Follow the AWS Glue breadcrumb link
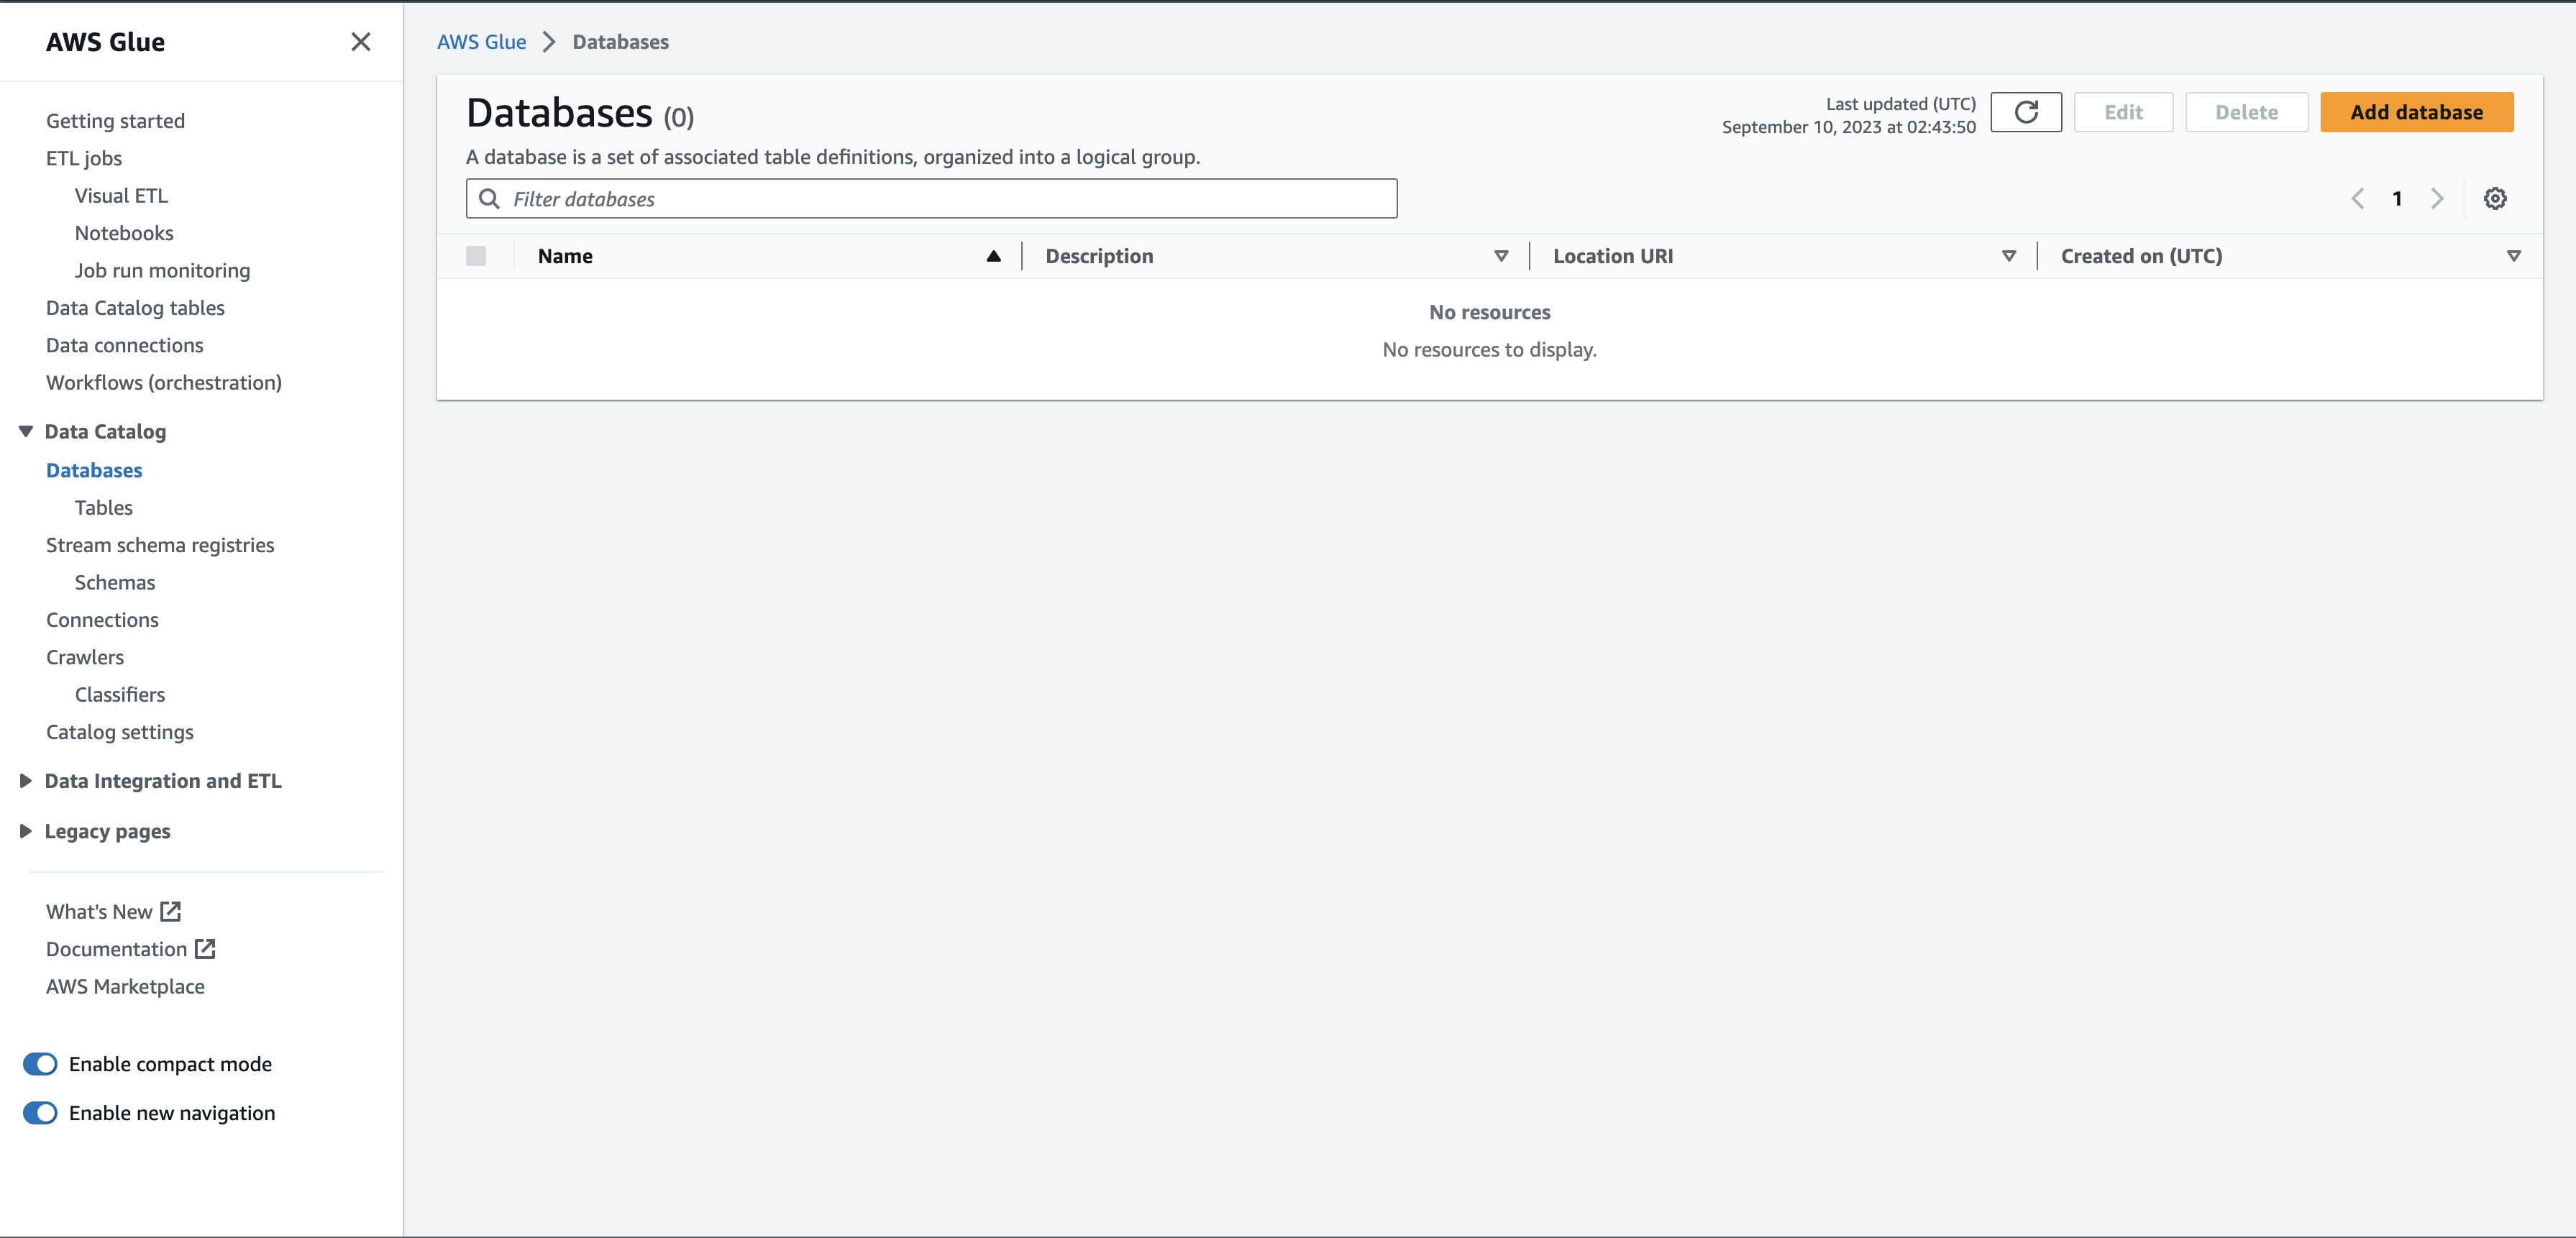 (481, 42)
